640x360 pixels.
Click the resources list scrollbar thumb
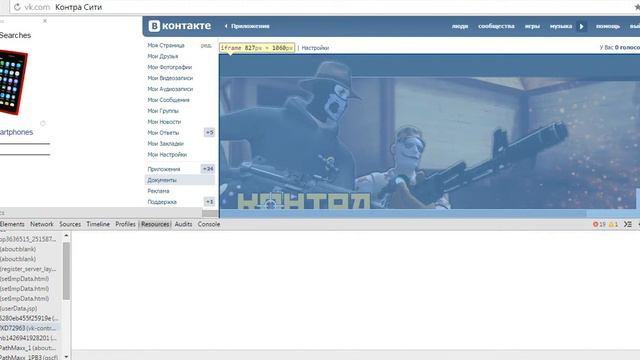pos(66,271)
